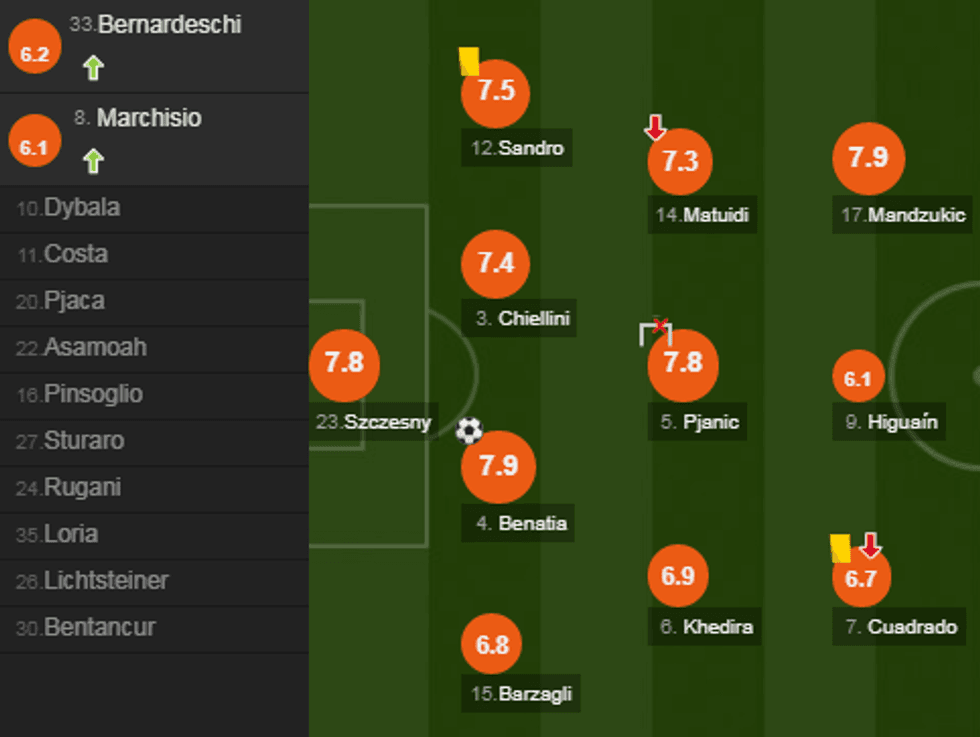
Task: Open Pjaca's bench entry
Action: point(74,301)
